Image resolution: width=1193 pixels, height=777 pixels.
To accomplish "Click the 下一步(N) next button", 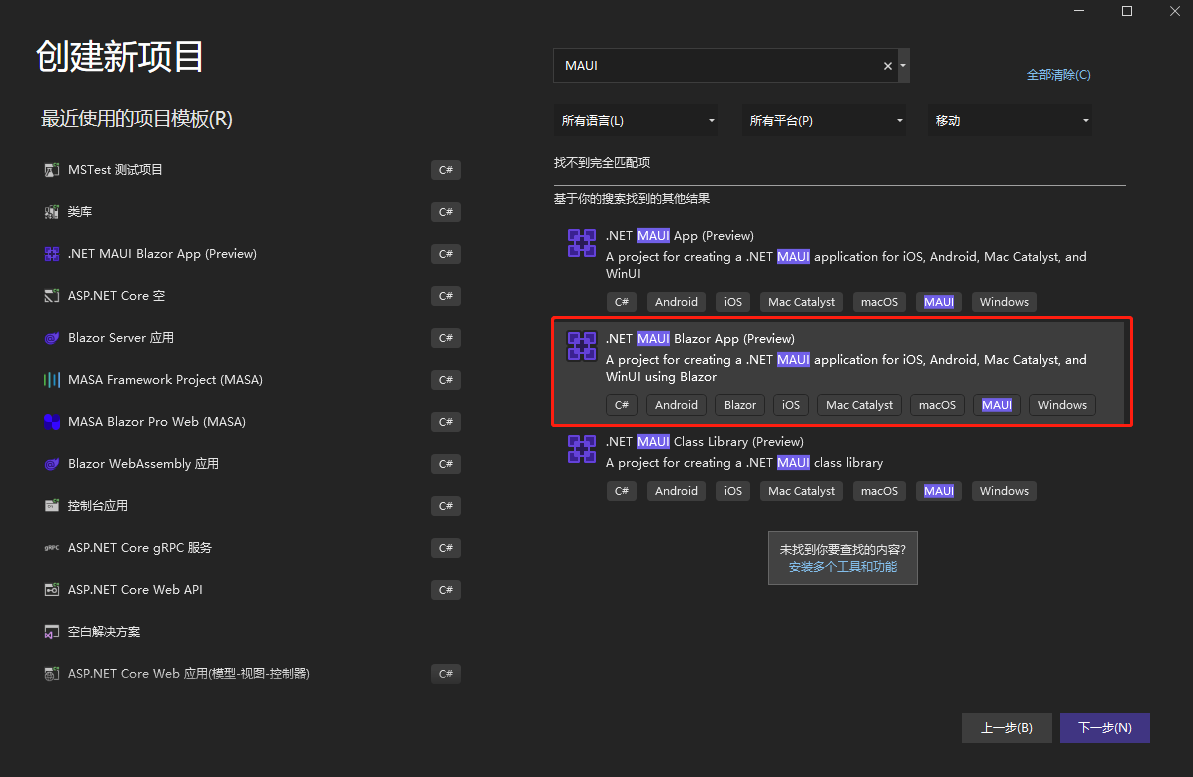I will [x=1104, y=728].
